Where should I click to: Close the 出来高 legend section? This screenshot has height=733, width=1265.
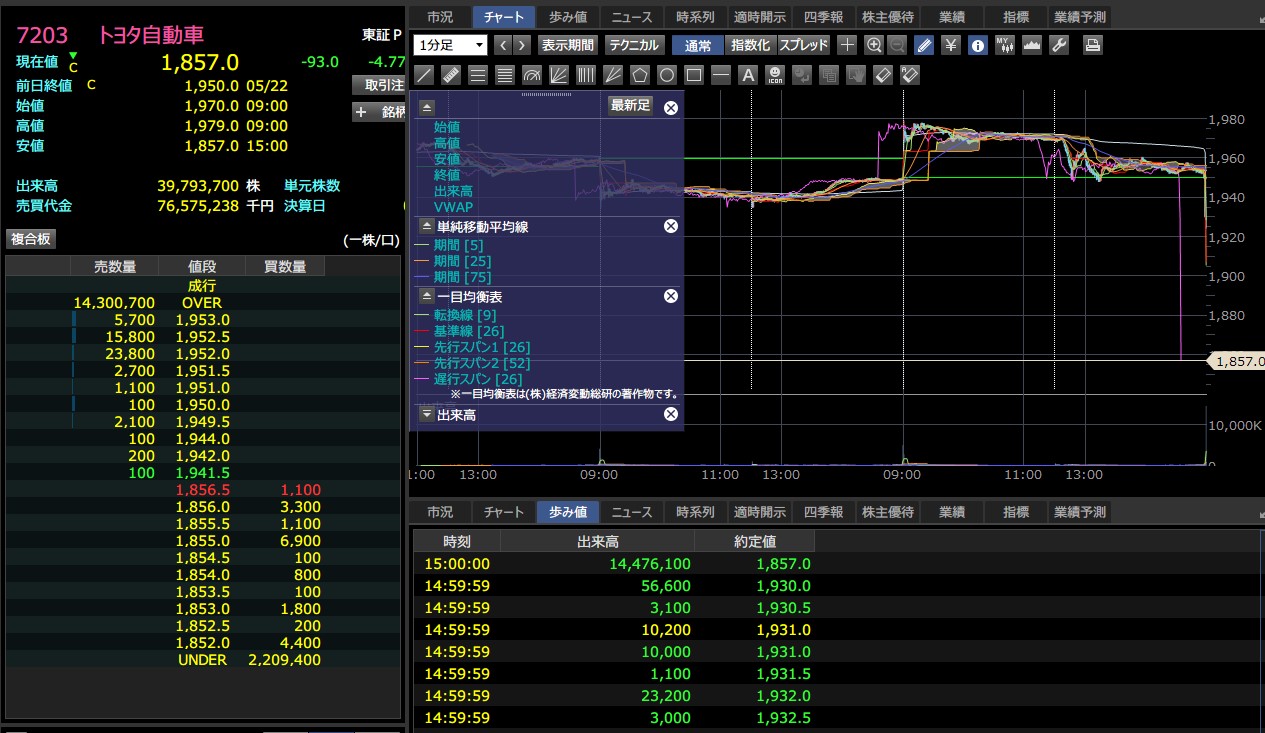coord(671,414)
